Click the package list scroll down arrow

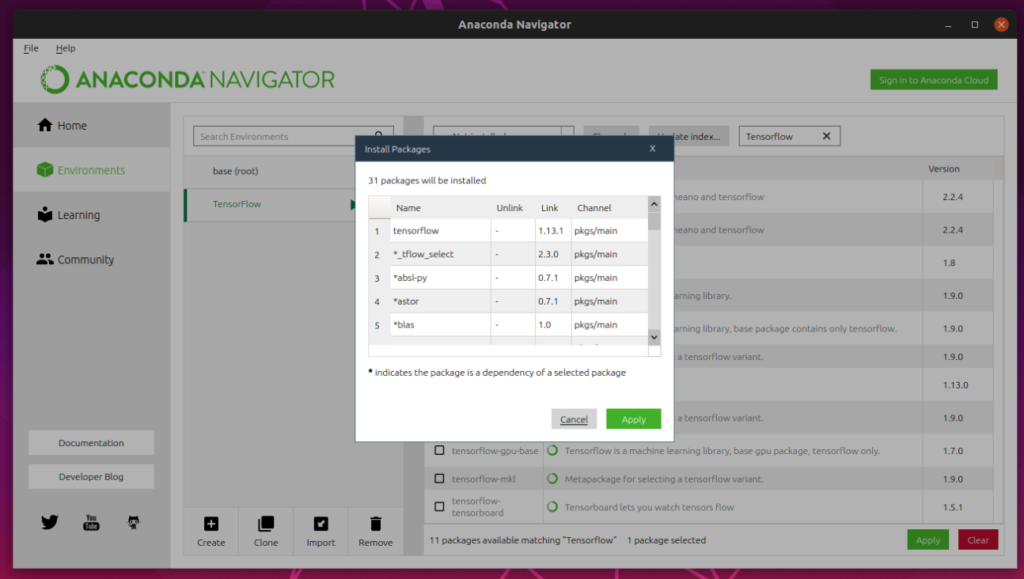coord(654,337)
